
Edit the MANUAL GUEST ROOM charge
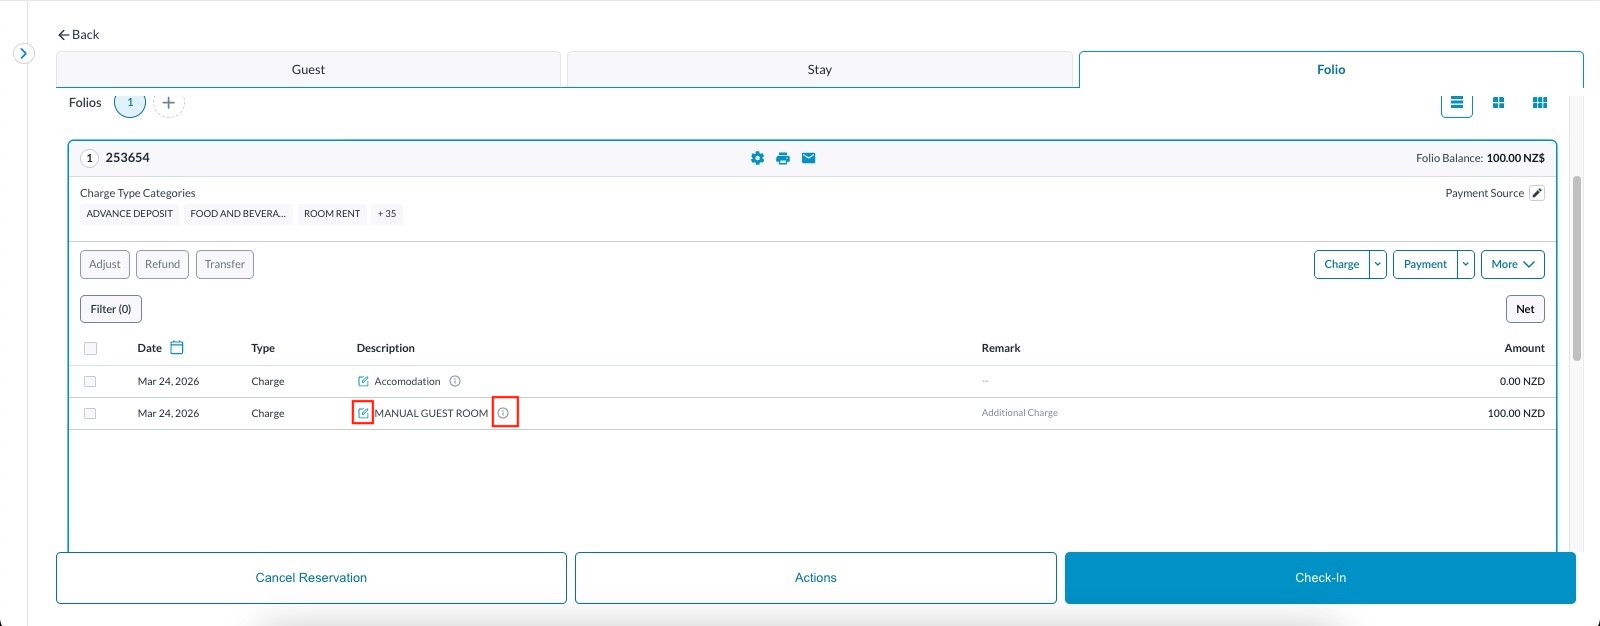point(363,413)
